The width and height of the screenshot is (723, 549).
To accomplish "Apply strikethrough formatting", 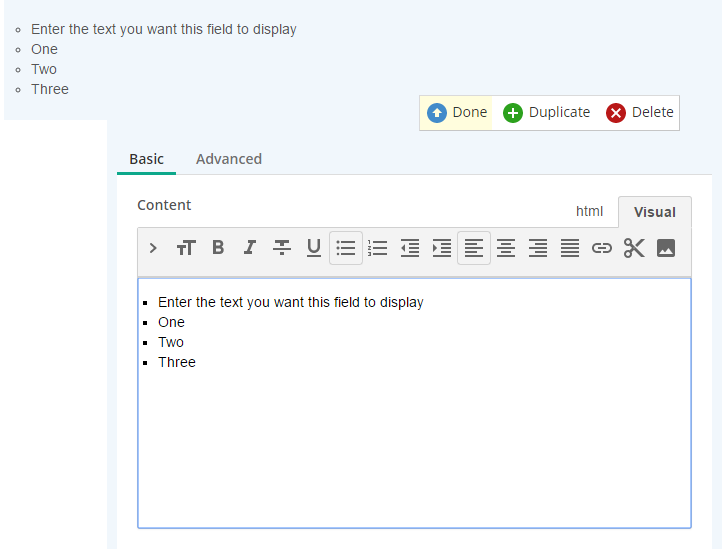I will pos(282,248).
